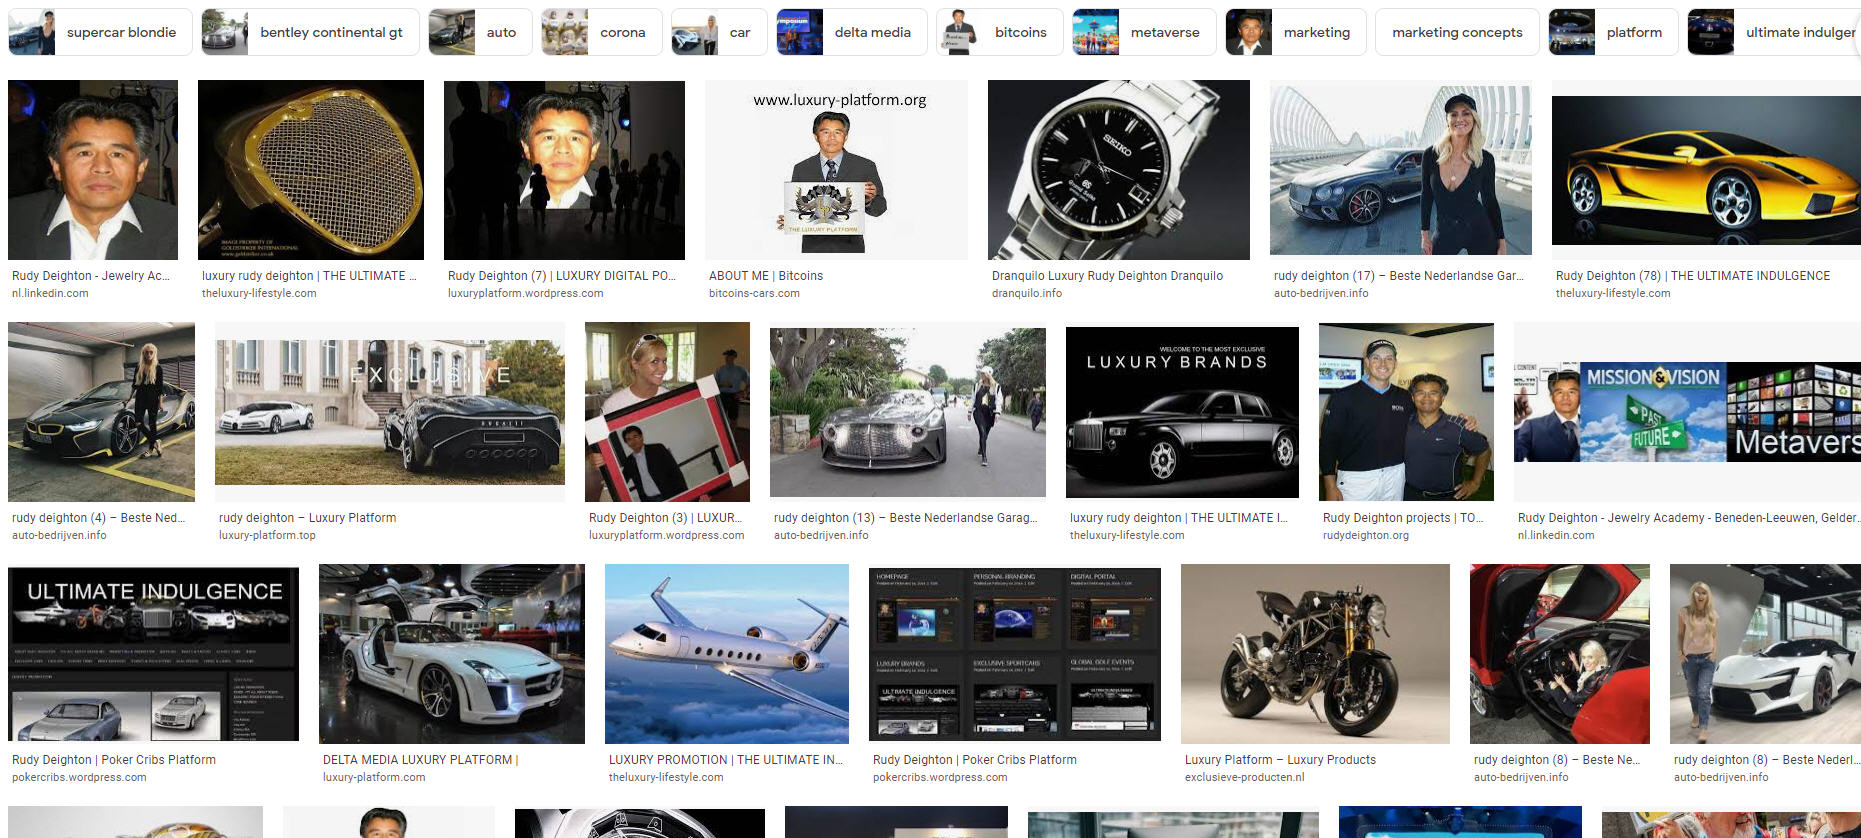Open the BMW i8 garage image

pos(102,412)
